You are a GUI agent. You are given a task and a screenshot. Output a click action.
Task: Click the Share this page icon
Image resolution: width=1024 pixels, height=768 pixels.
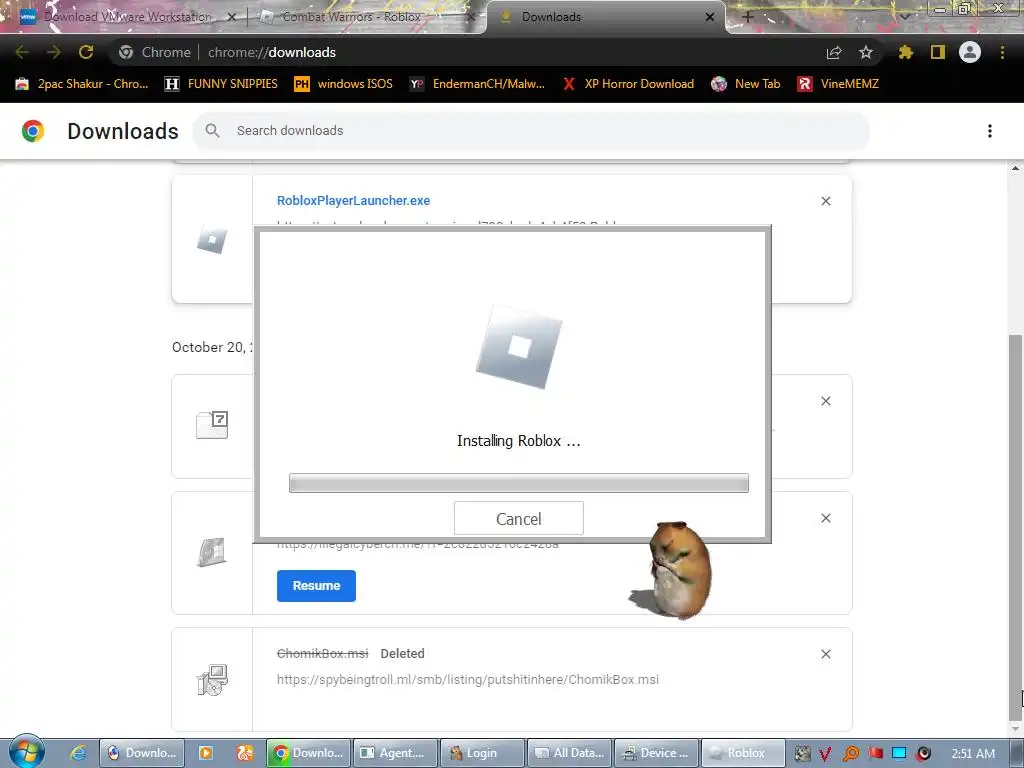834,52
